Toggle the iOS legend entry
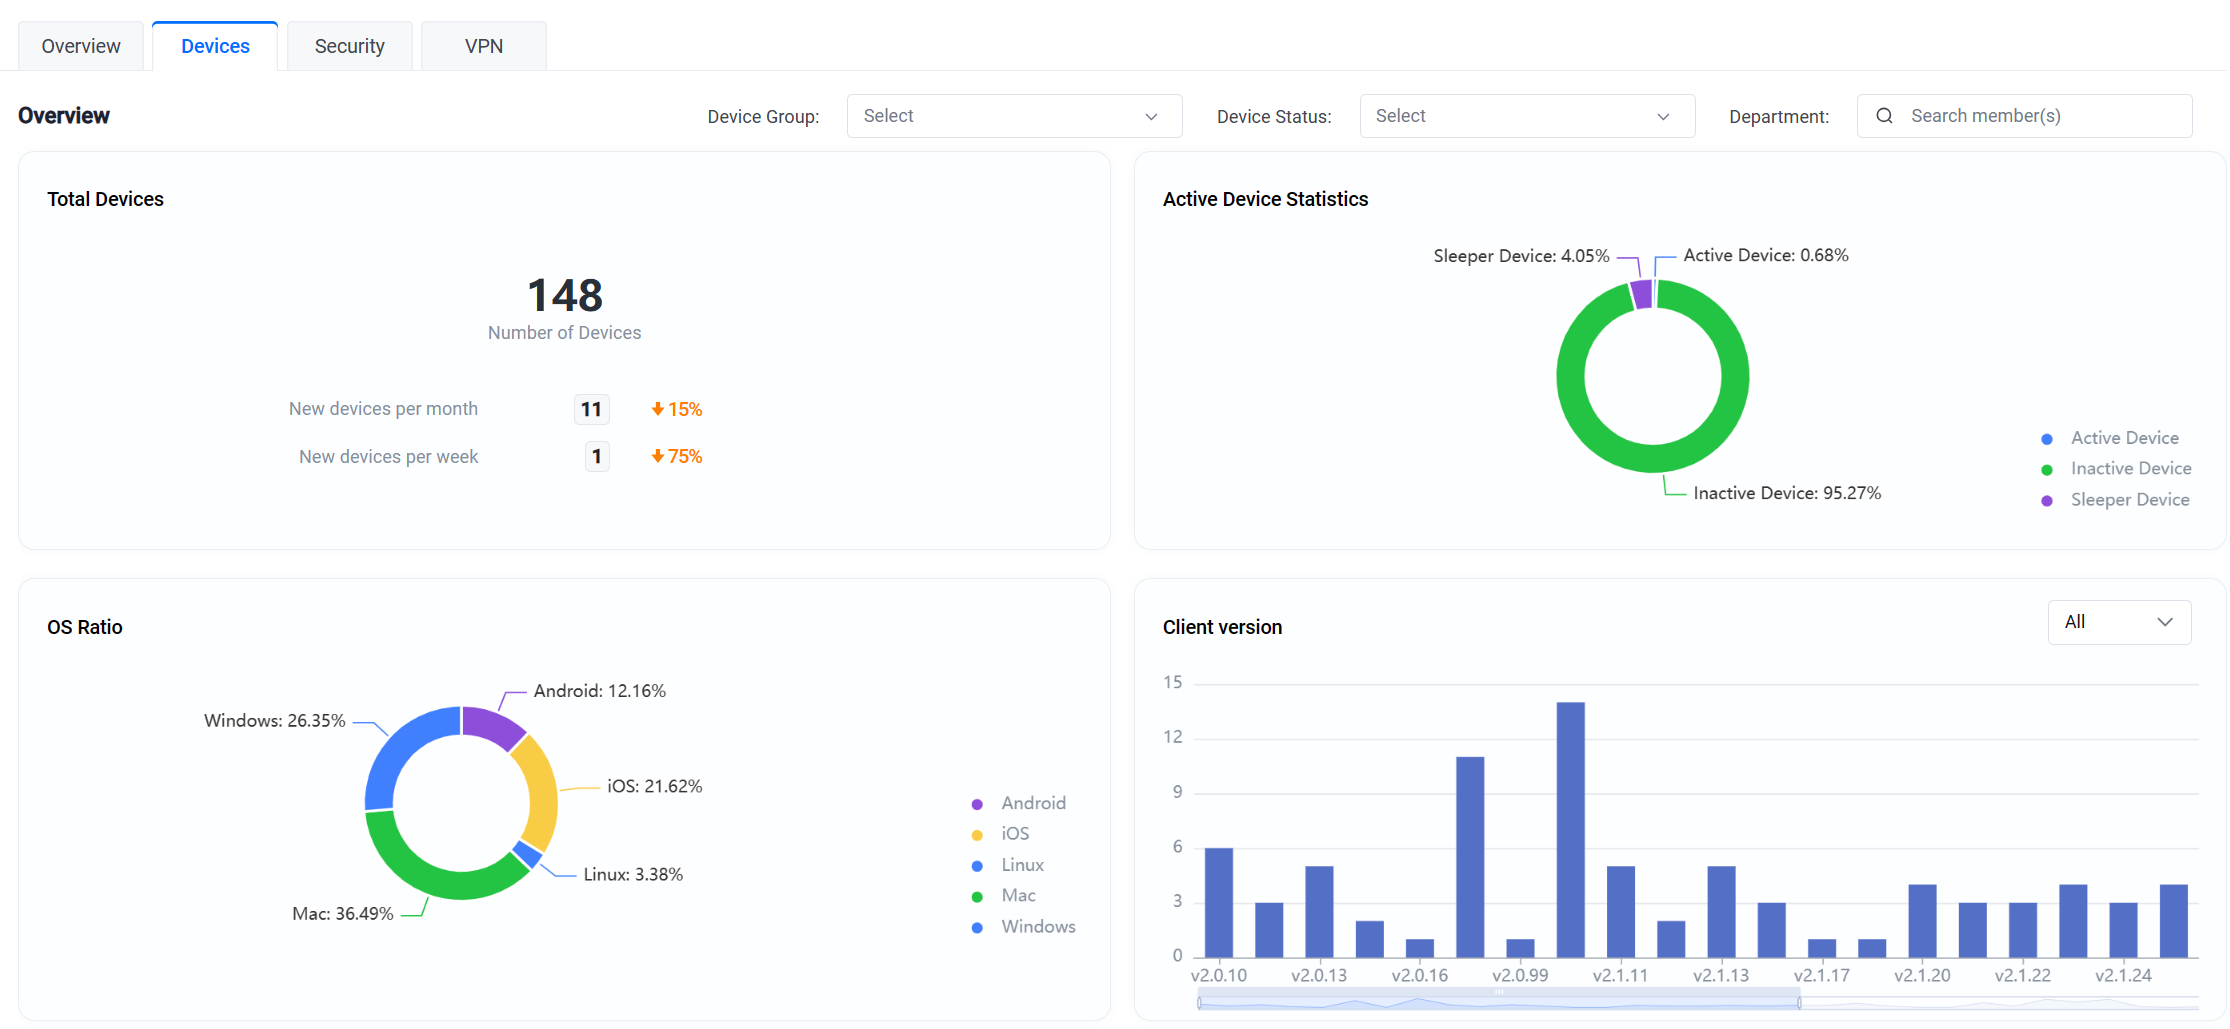 pos(1000,834)
